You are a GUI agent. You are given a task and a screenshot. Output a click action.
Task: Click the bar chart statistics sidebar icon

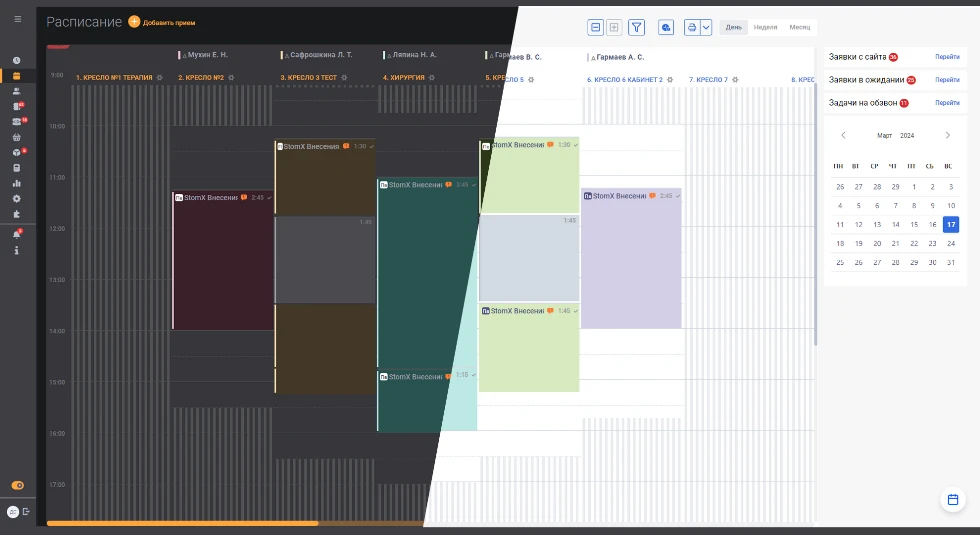click(16, 183)
